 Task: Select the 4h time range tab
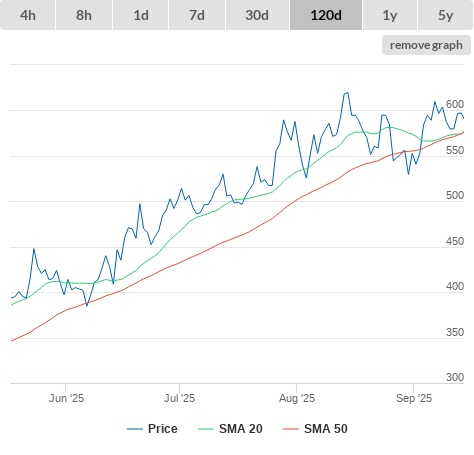[28, 15]
